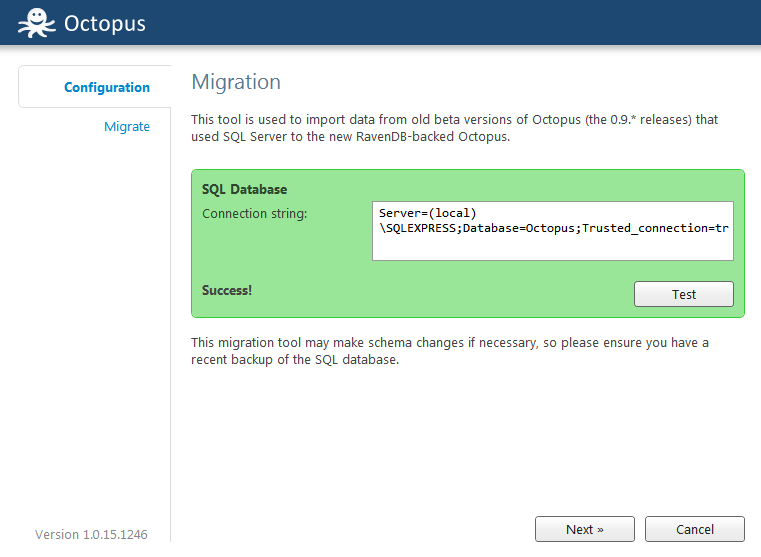Click the description about RavenDB-backed Octopus
Viewport: 761px width, 557px height.
pos(454,128)
